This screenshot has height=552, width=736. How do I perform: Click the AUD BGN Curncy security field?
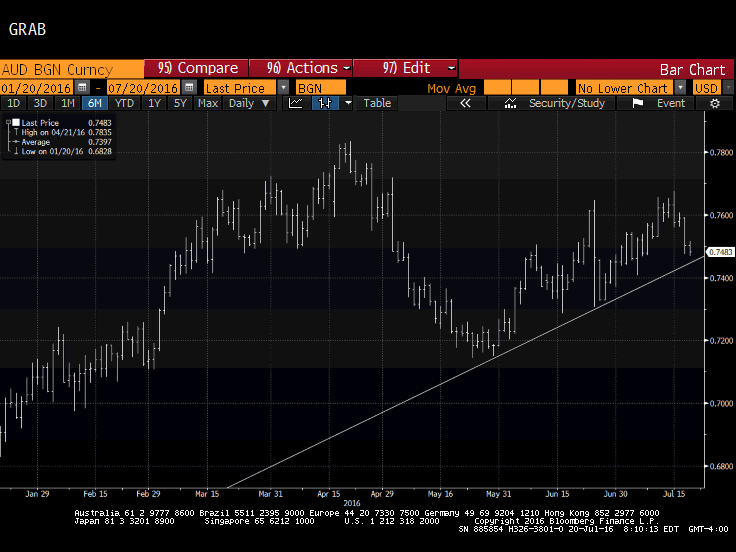pos(72,69)
